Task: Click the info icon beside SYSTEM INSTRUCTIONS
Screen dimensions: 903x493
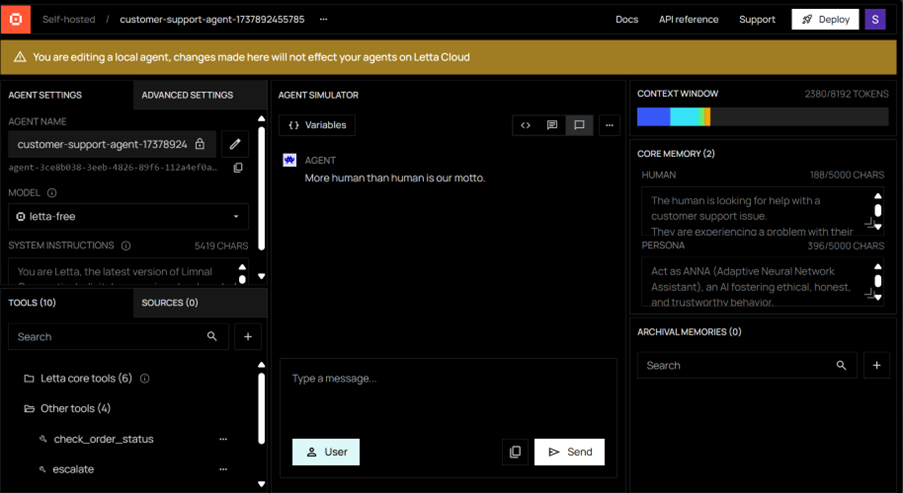Action: (x=126, y=245)
